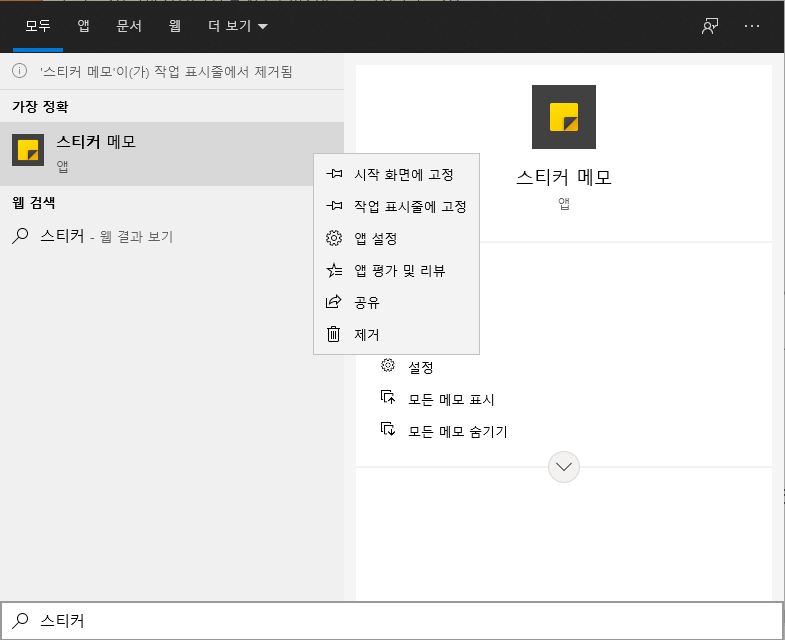Click the pin icon next to 시작 화면에 고정
Viewport: 785px width, 640px height.
pos(334,174)
